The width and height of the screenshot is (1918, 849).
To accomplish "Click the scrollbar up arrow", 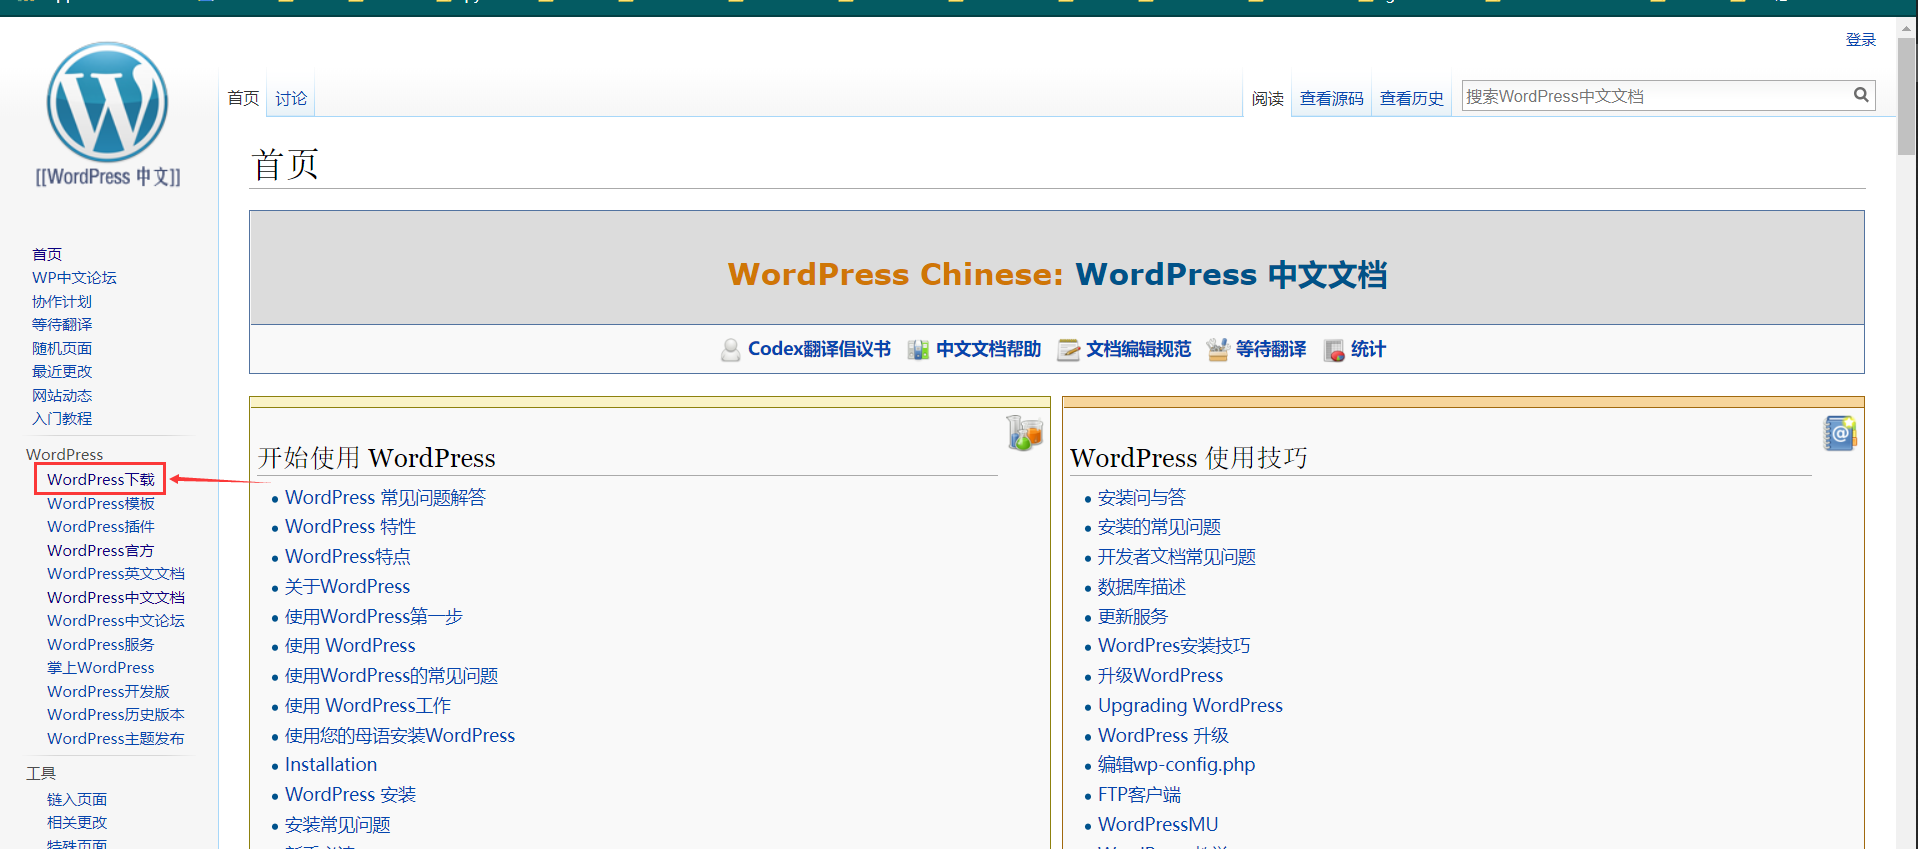I will coord(1907,28).
